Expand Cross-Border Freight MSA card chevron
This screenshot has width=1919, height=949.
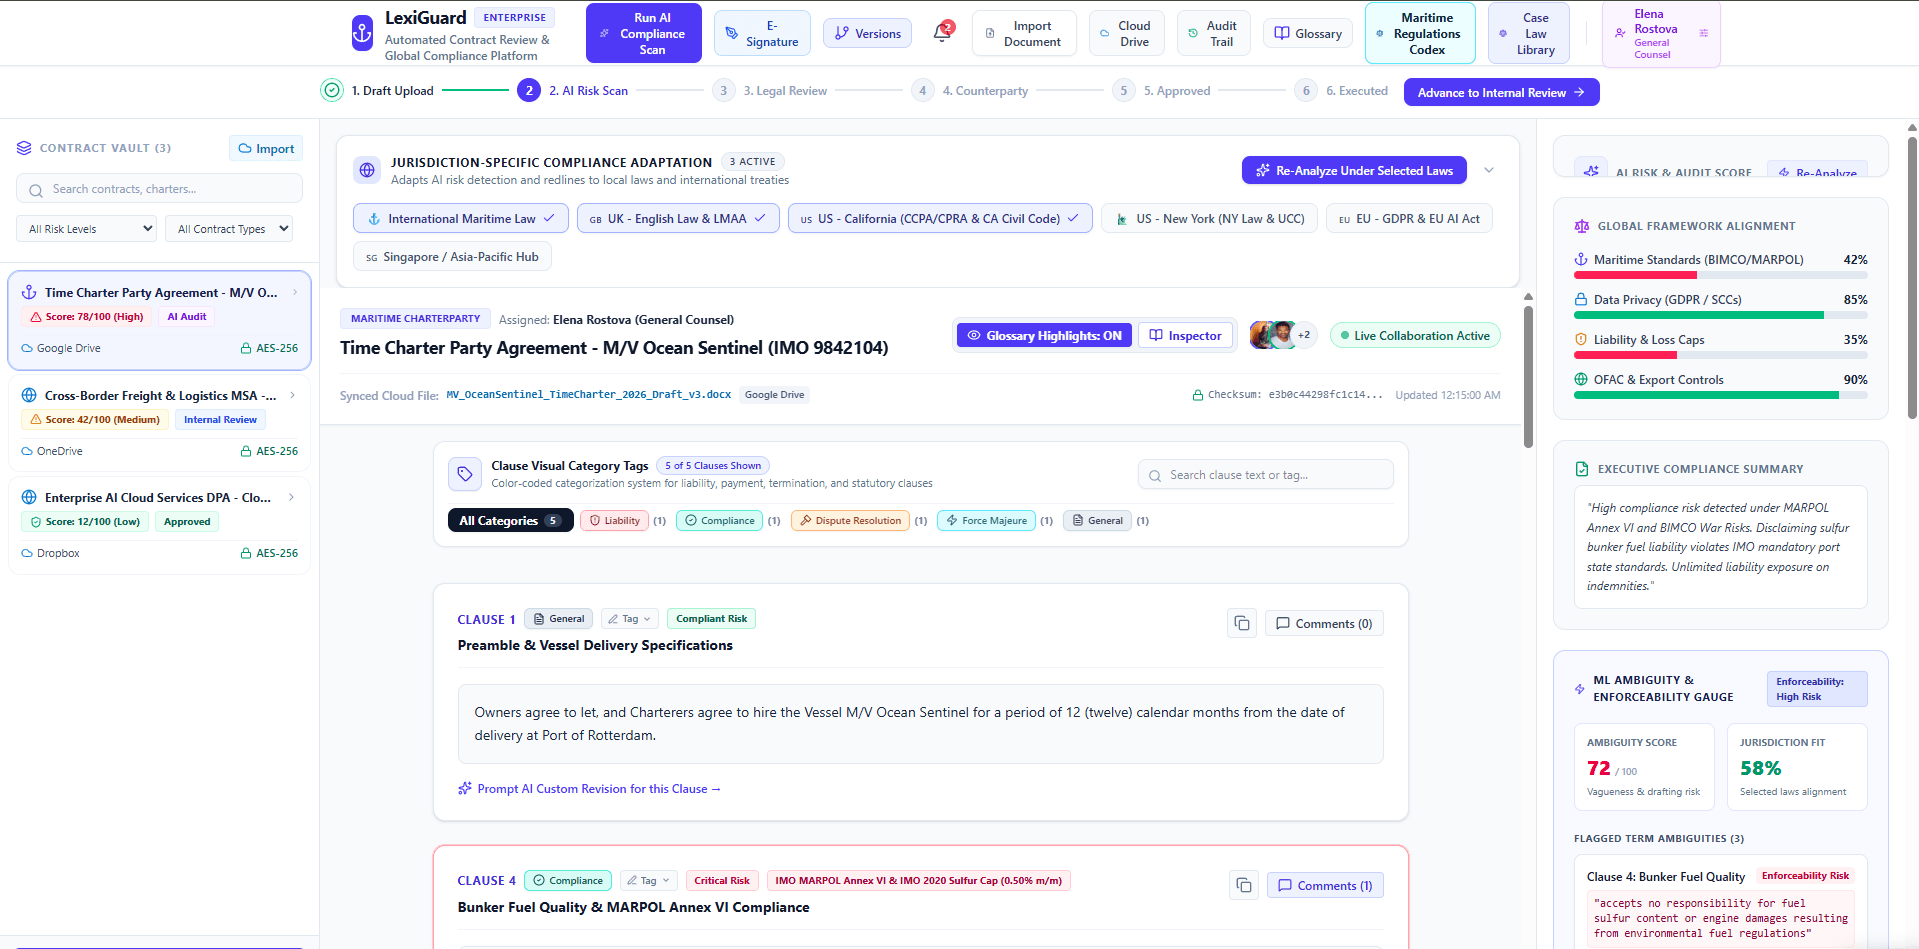point(292,395)
